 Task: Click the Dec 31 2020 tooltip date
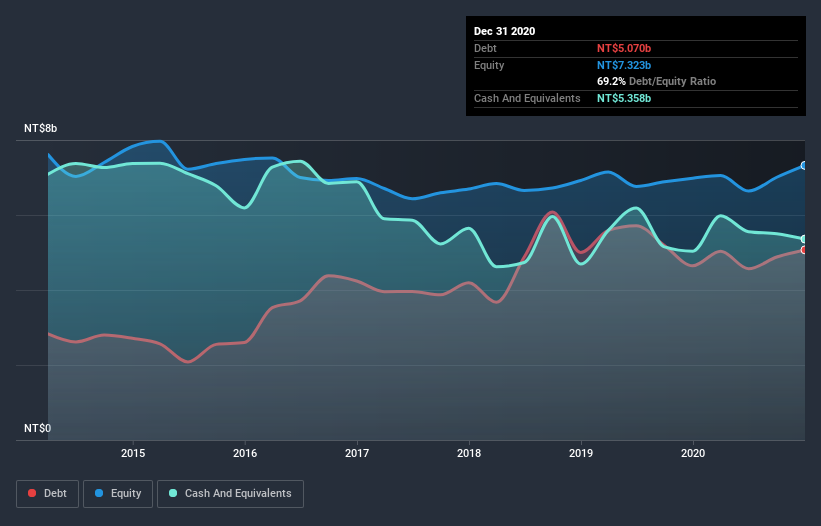pyautogui.click(x=504, y=31)
